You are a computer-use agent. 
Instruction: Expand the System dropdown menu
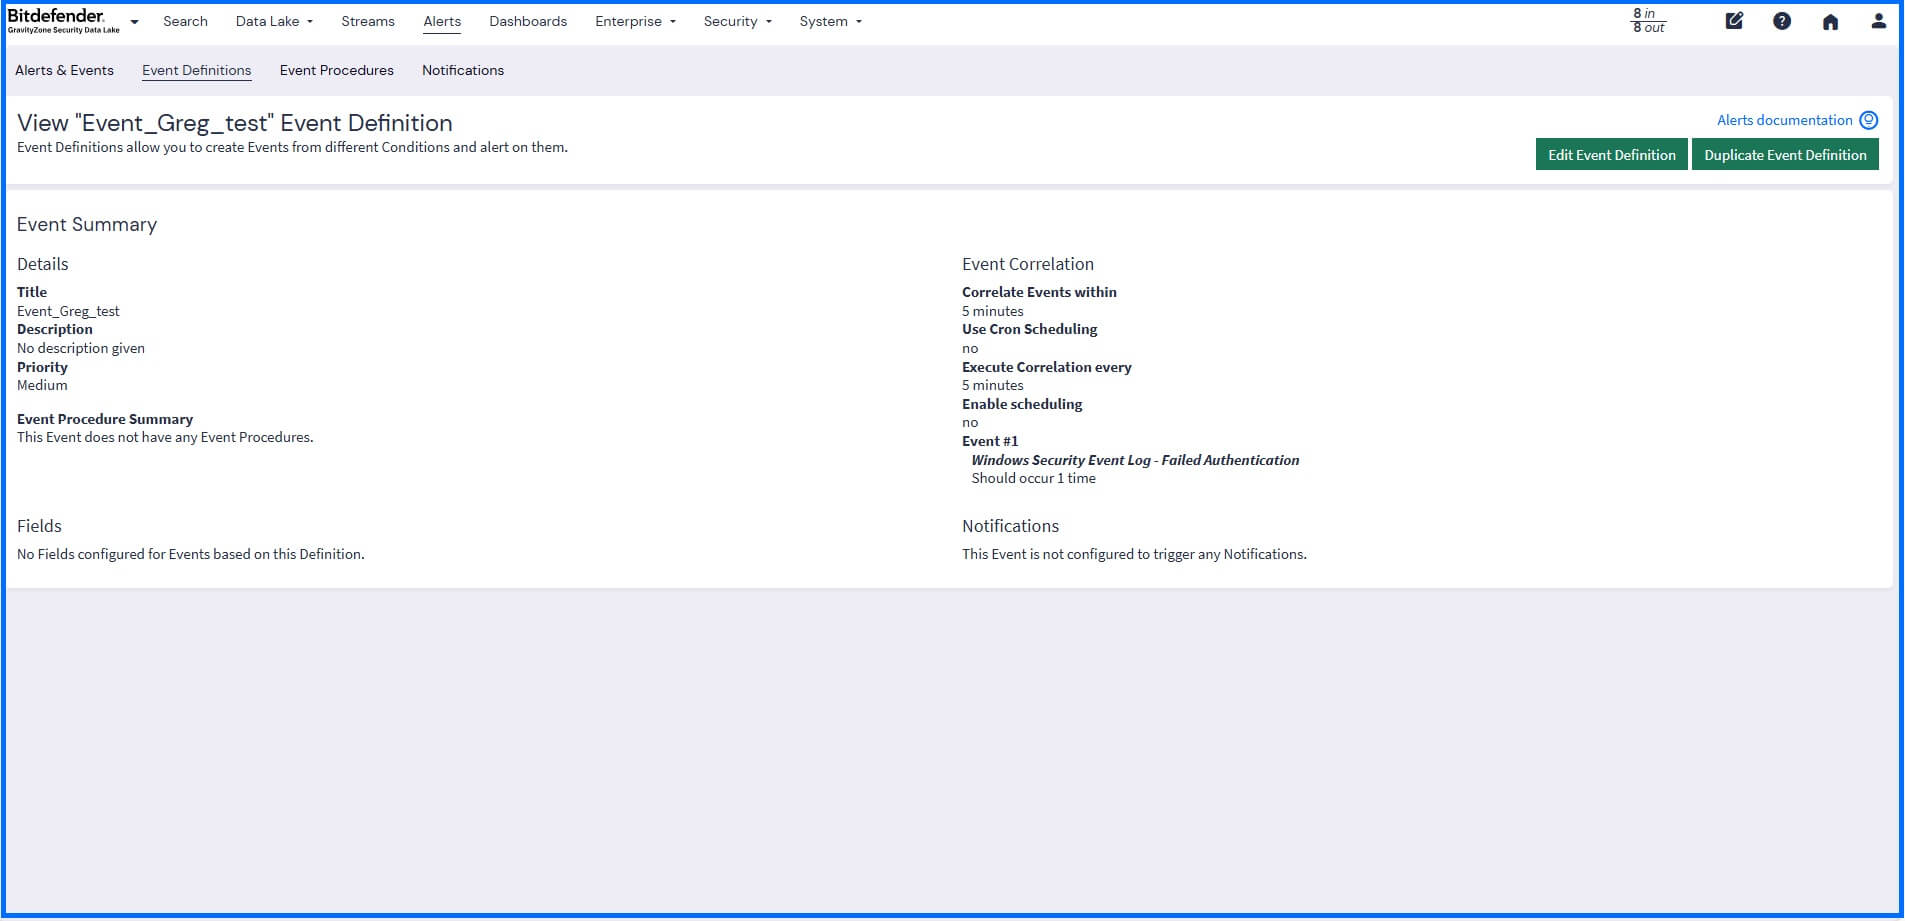tap(830, 21)
